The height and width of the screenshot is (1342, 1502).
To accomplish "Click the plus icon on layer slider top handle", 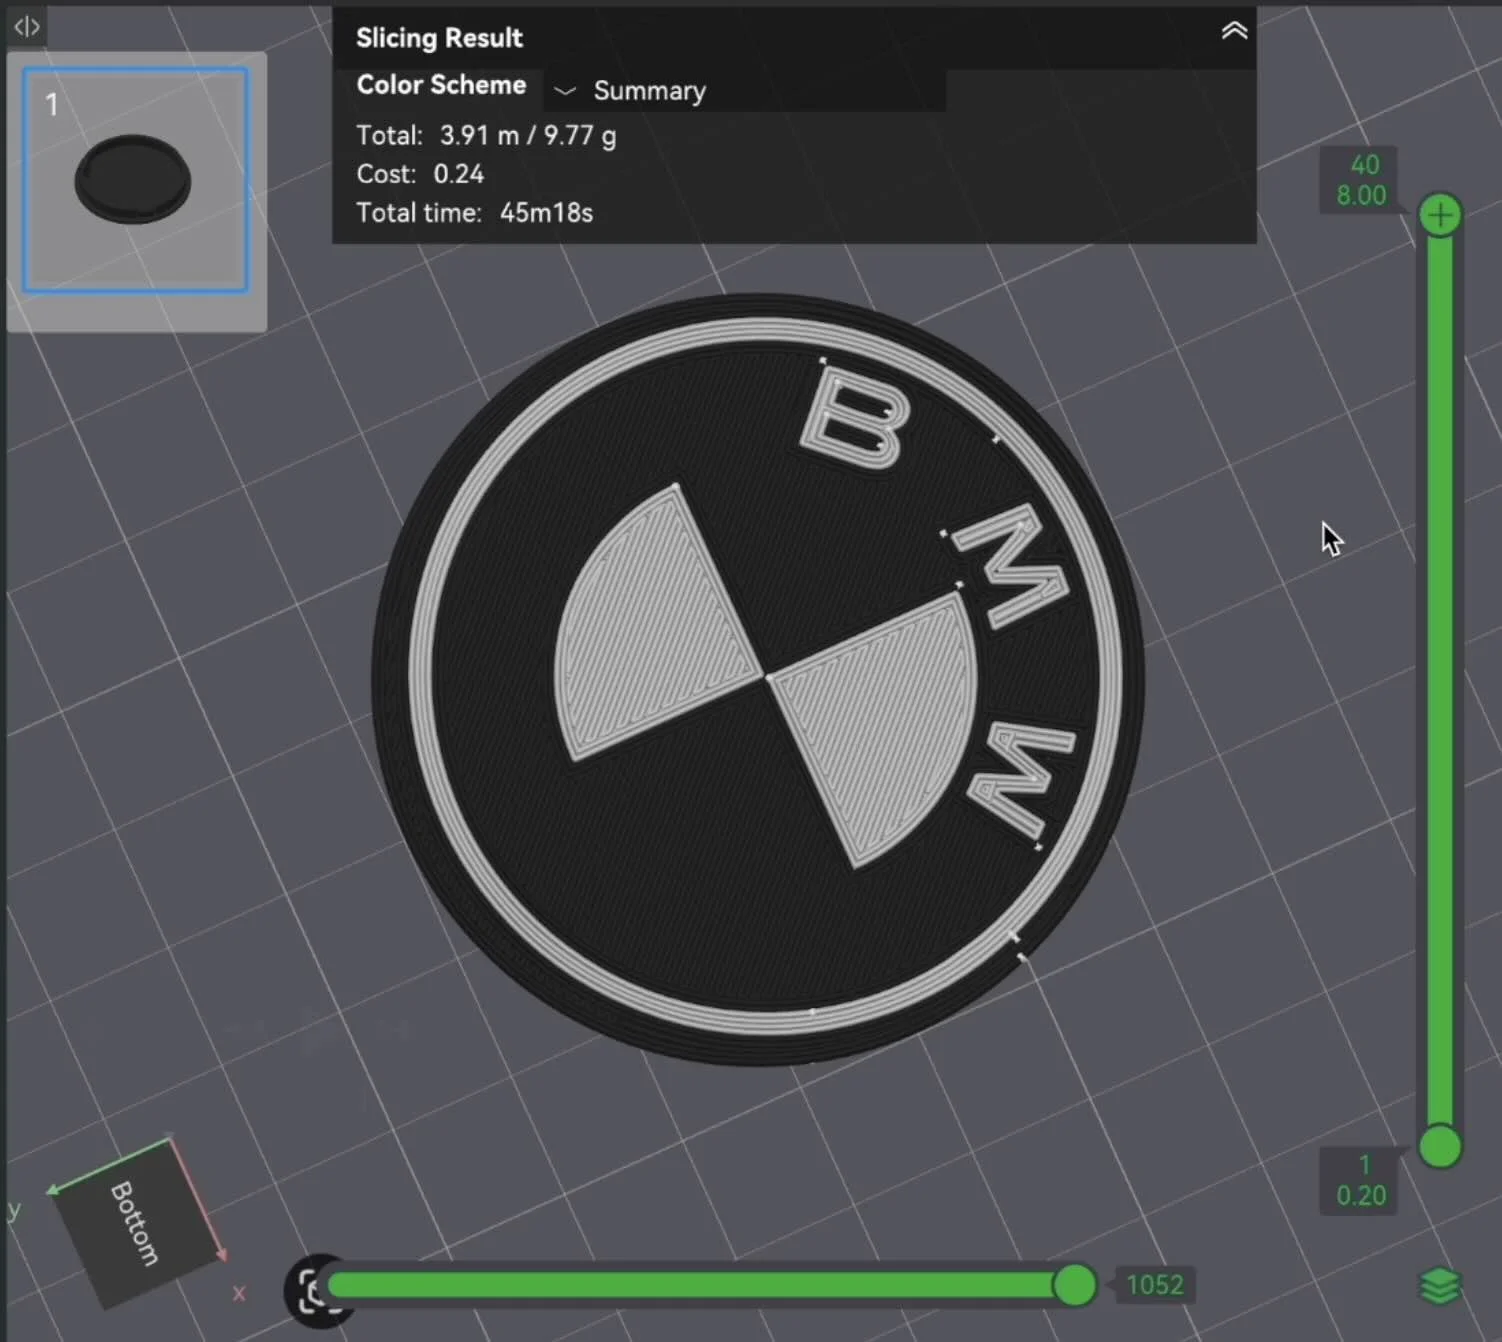I will (x=1440, y=215).
